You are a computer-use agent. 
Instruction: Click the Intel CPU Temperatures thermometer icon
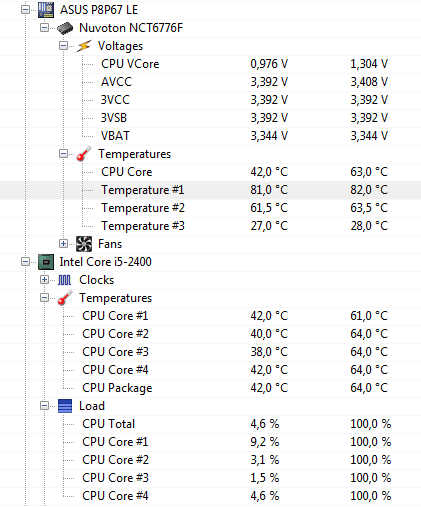coord(65,298)
